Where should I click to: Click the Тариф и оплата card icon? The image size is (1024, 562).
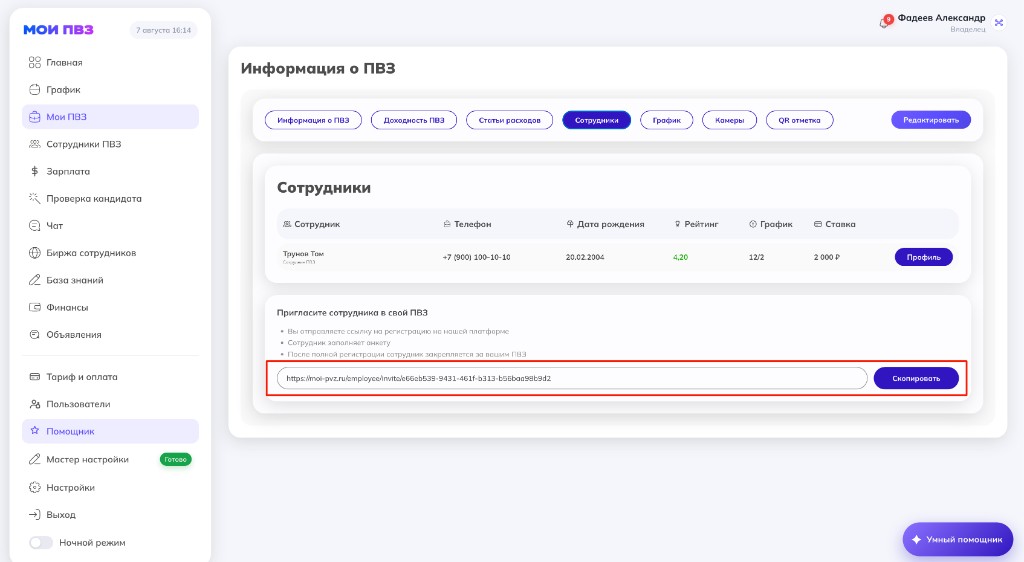point(35,377)
